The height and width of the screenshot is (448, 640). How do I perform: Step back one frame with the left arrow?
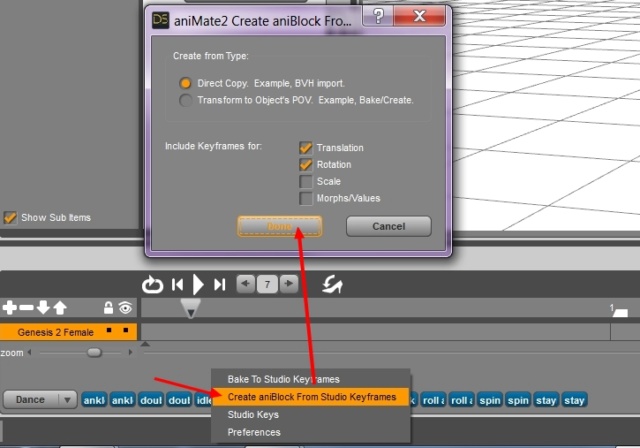tap(246, 284)
